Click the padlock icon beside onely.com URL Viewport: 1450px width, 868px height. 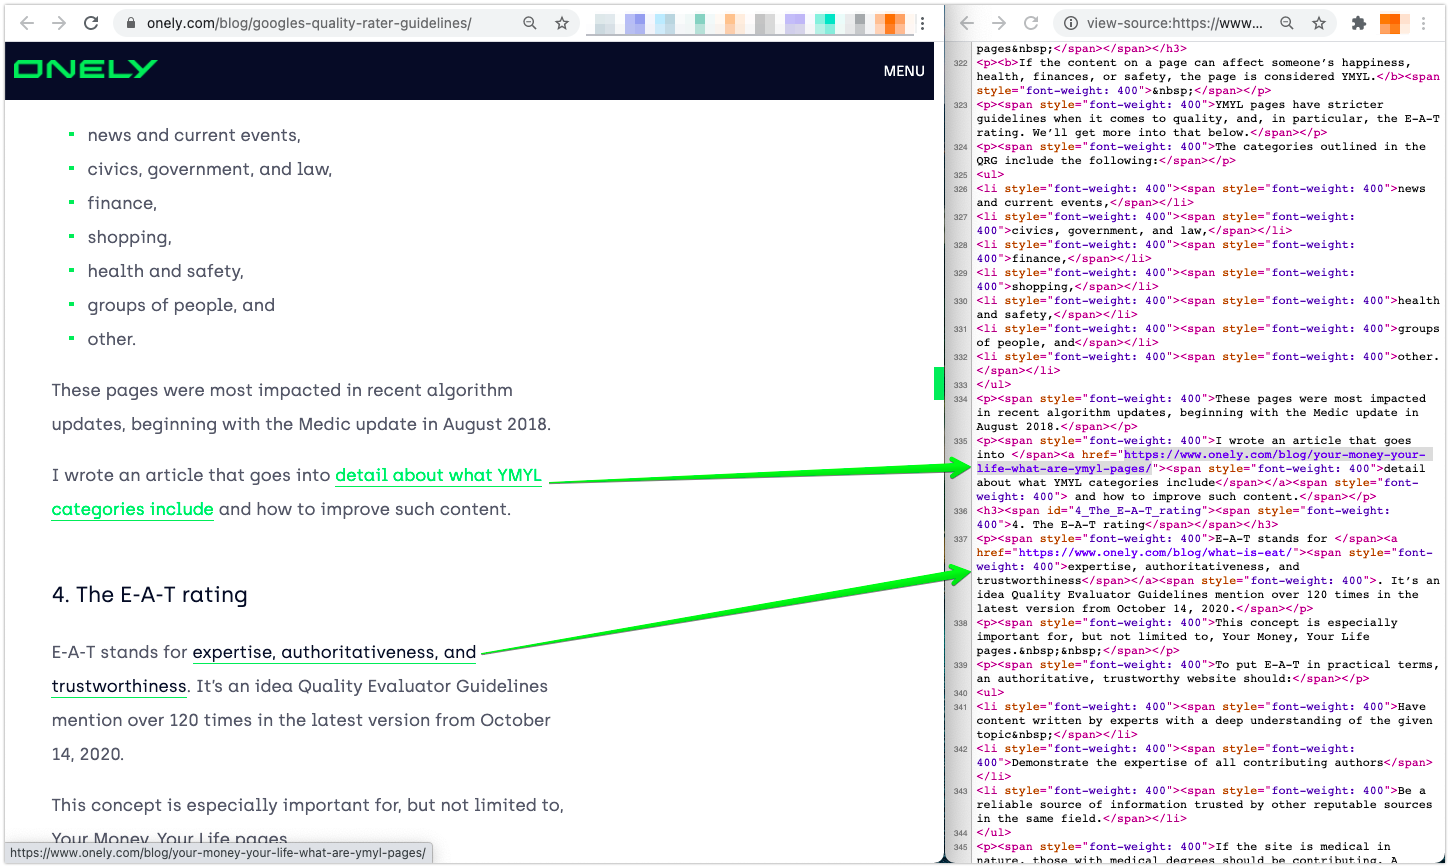[131, 23]
